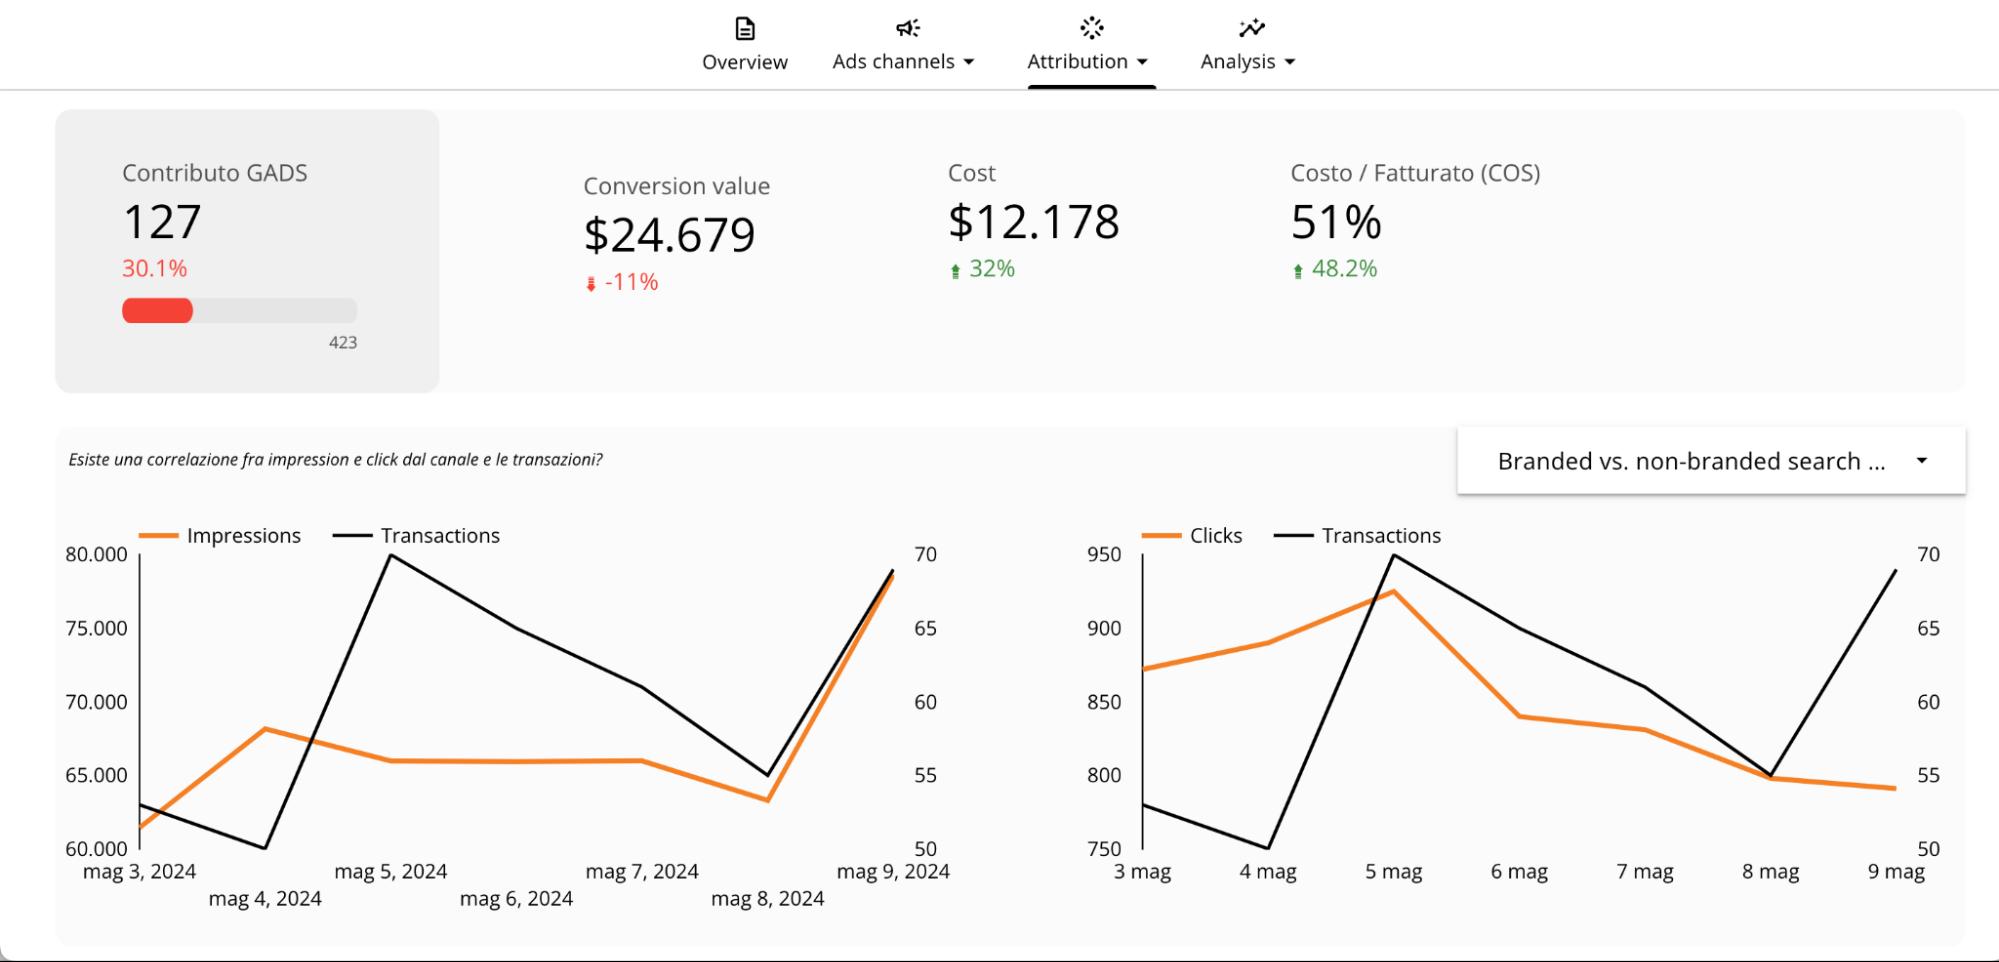Click the red Contributo GADS progress bar
Viewport: 1999px width, 962px height.
(x=158, y=311)
